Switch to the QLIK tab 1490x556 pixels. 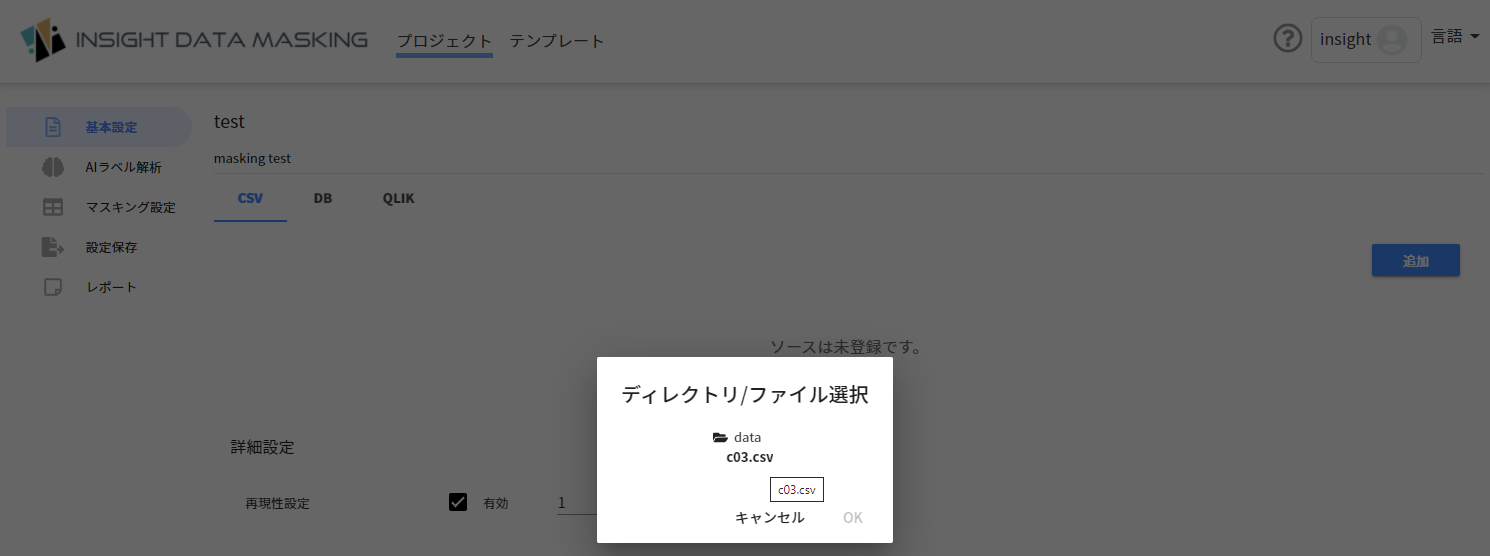(398, 198)
